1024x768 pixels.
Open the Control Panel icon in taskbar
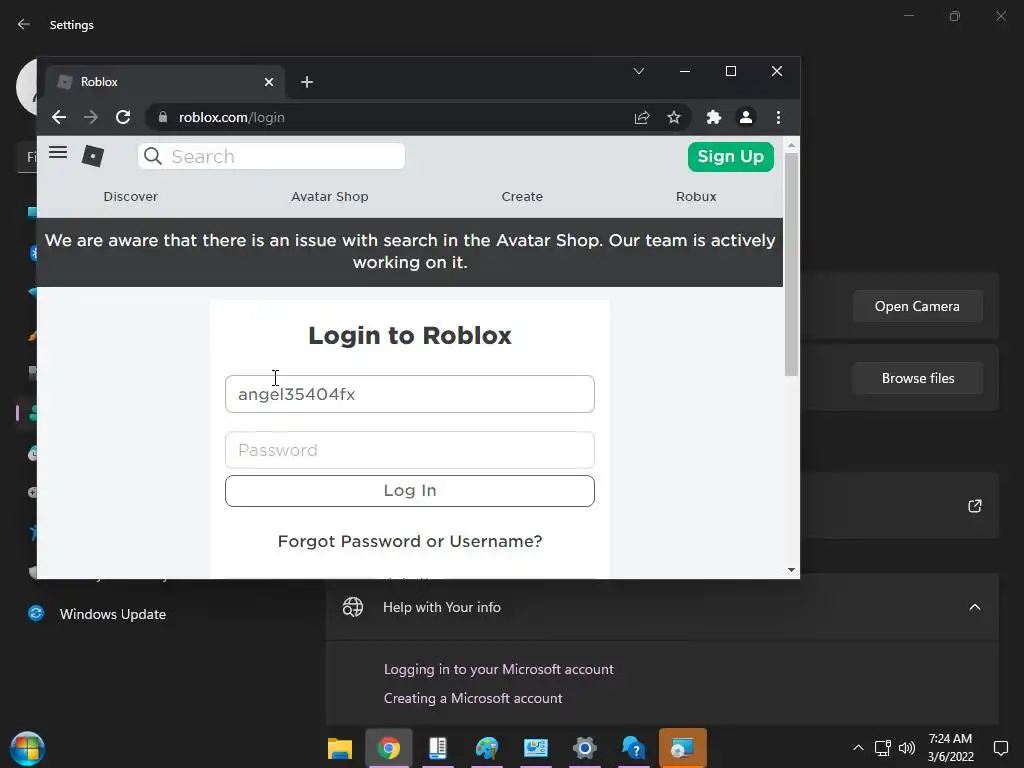(x=536, y=748)
